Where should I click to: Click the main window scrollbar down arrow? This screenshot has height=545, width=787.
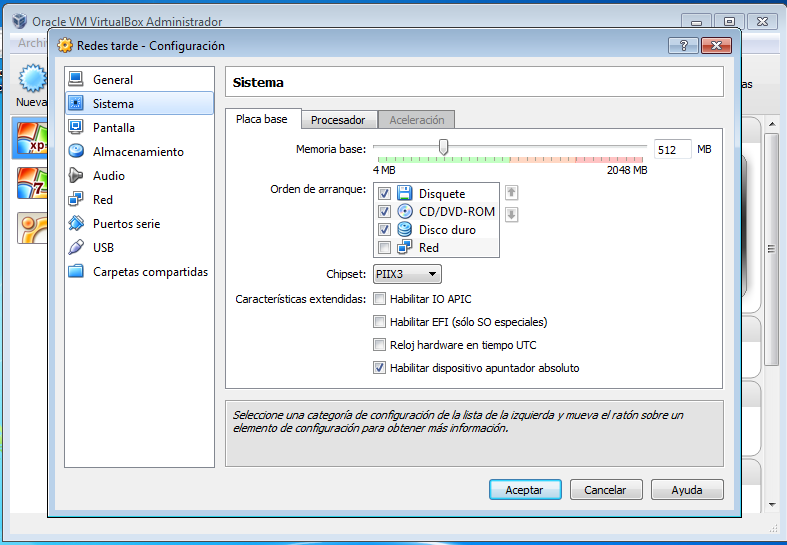click(772, 505)
